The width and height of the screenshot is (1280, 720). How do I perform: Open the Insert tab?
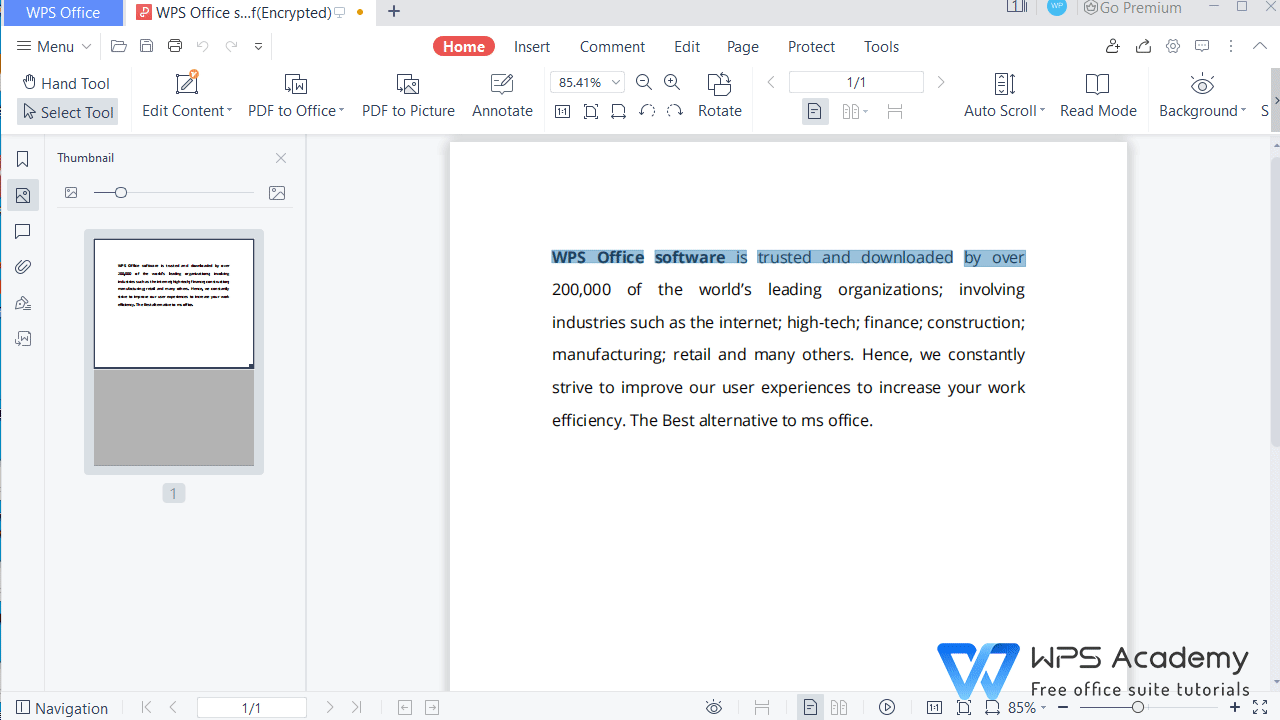click(x=532, y=46)
